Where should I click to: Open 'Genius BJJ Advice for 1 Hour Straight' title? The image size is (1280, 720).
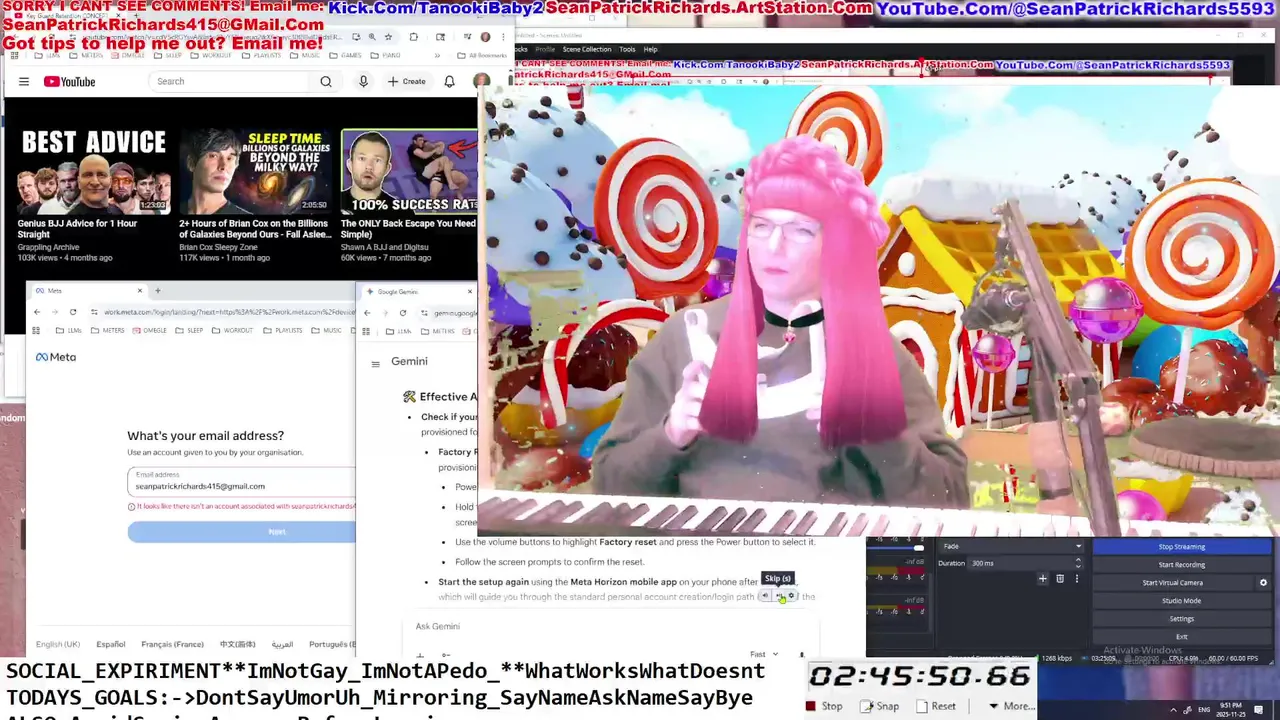click(77, 229)
